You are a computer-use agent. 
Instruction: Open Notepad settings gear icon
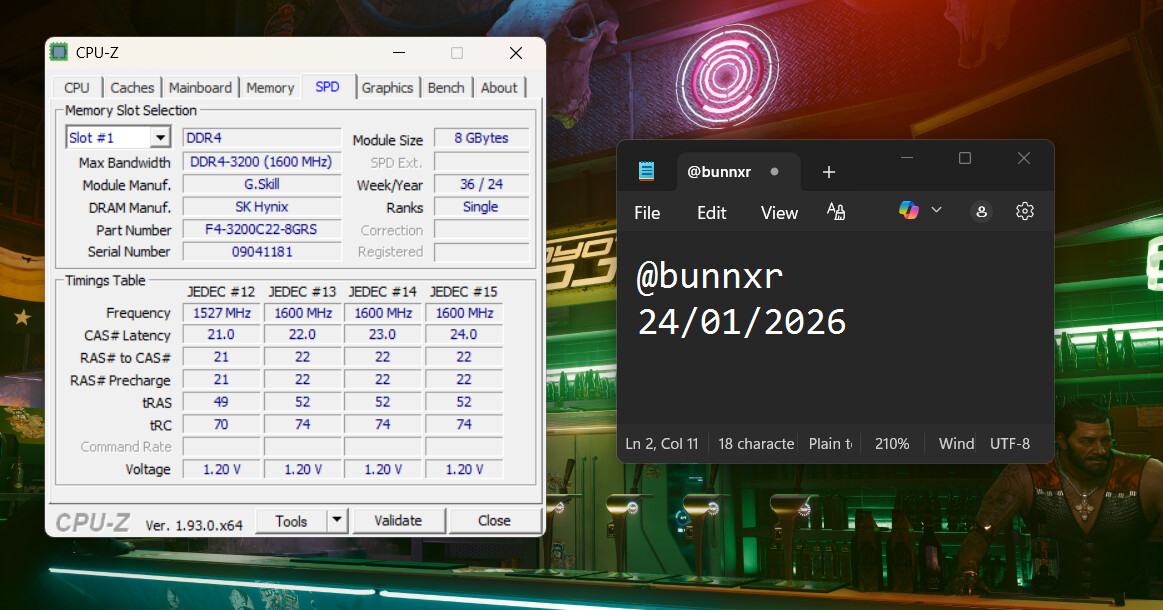tap(1024, 211)
